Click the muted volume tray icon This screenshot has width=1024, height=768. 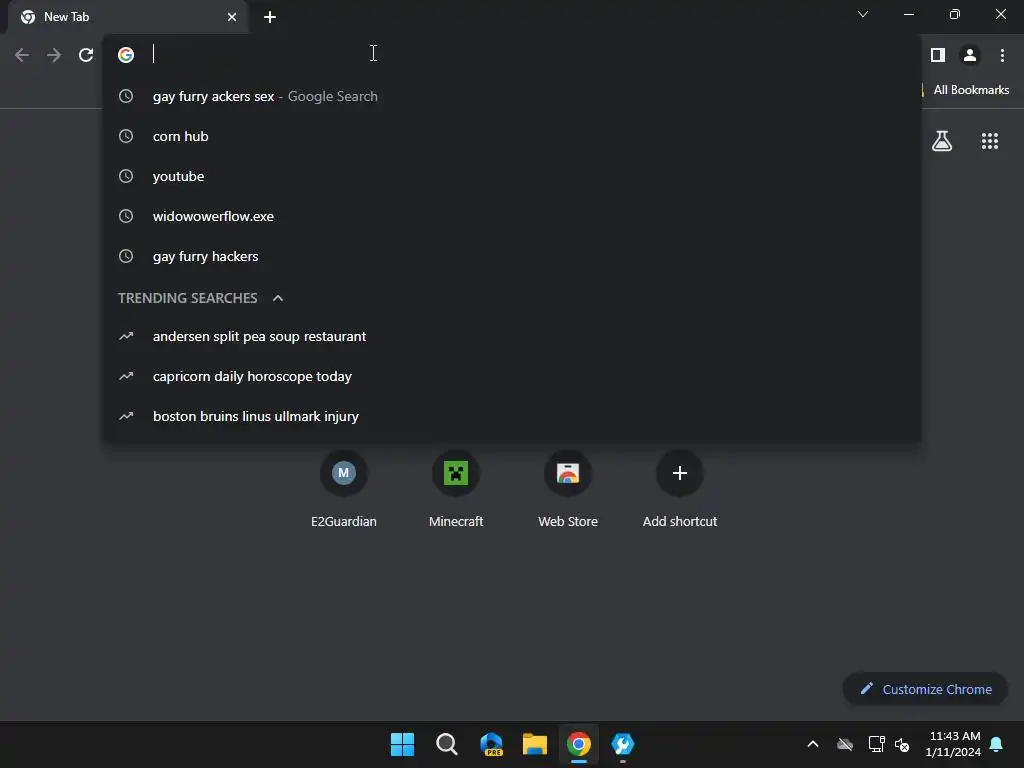tap(902, 744)
